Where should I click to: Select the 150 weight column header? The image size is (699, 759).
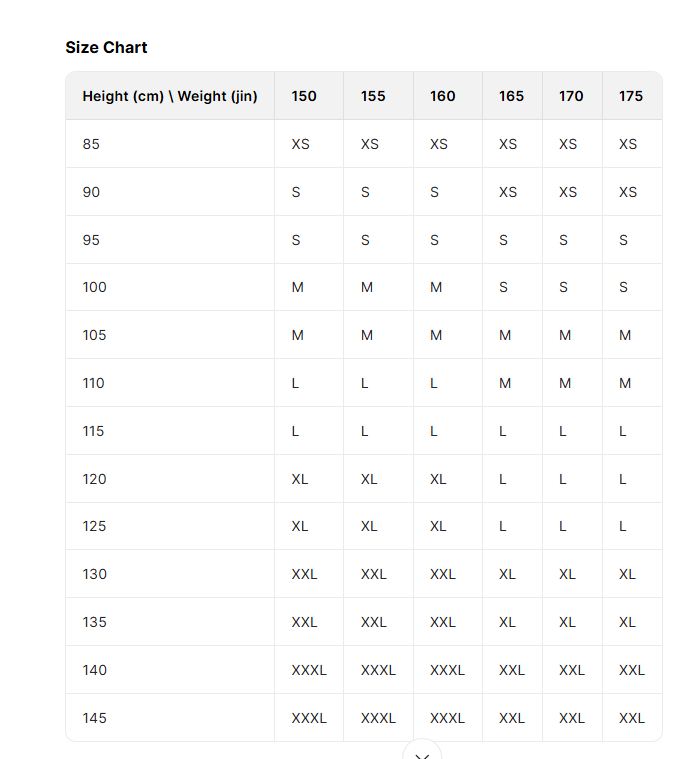click(304, 96)
